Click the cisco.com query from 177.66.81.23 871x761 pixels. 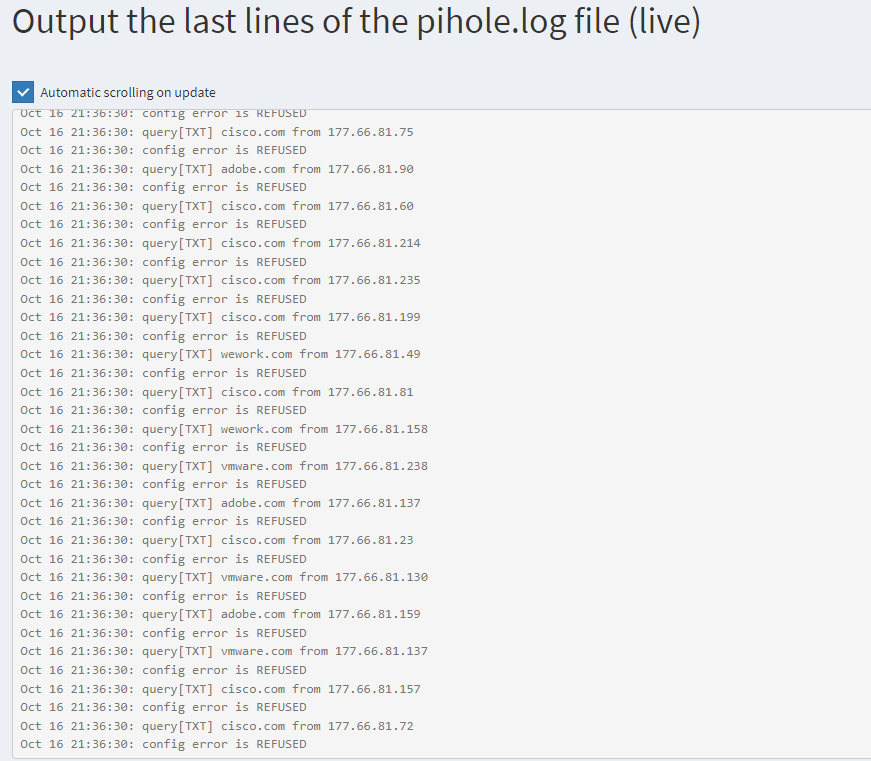point(217,540)
